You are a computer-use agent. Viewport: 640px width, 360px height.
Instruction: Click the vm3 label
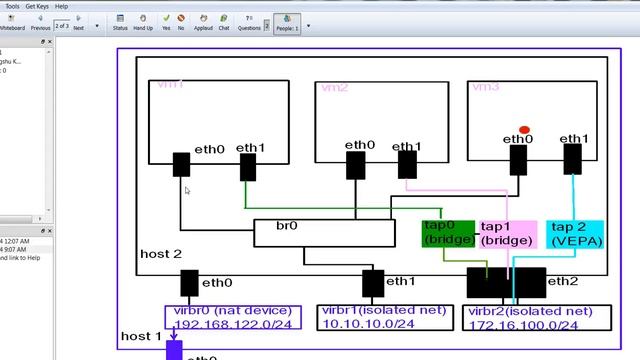pos(486,87)
